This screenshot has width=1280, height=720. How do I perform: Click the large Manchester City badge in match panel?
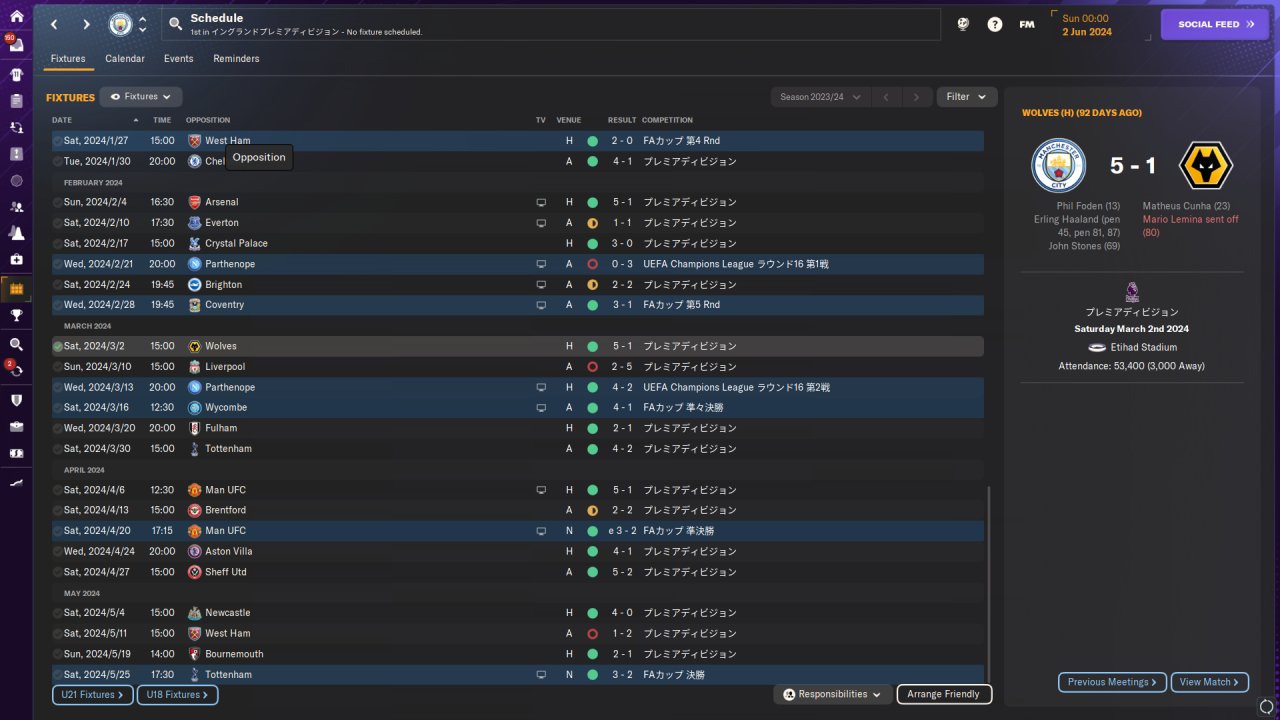[1058, 166]
